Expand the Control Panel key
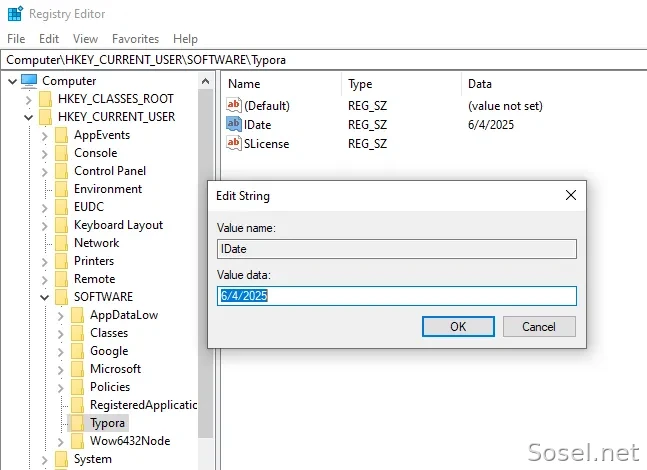 click(45, 172)
